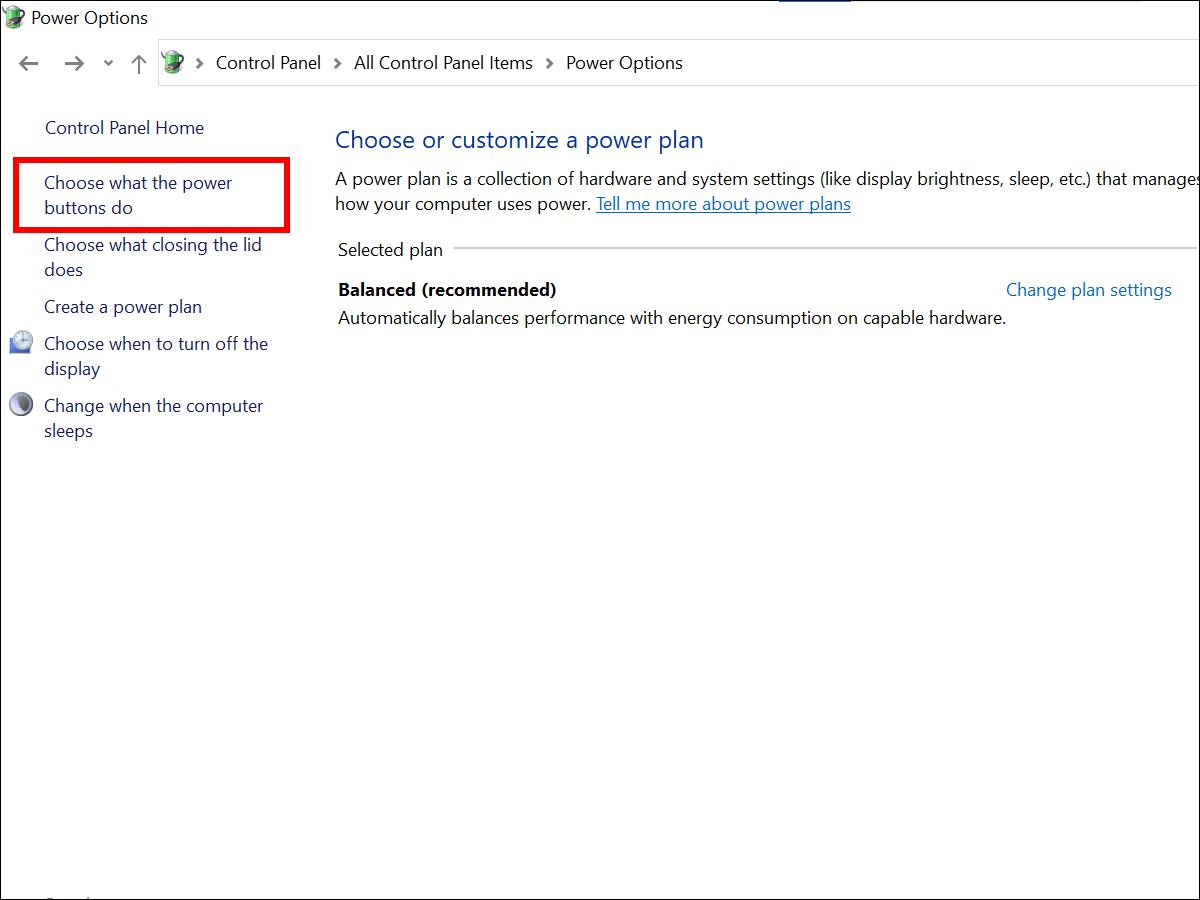Go back with the left arrow
Image resolution: width=1200 pixels, height=900 pixels.
tap(29, 64)
